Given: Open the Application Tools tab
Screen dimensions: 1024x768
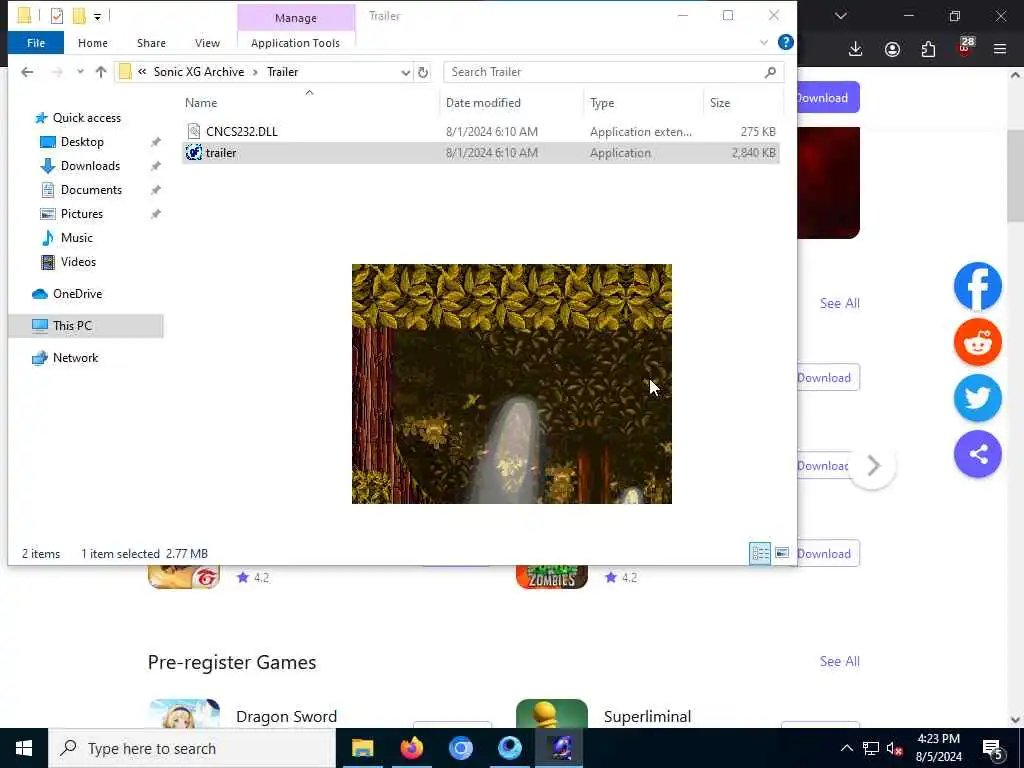Looking at the screenshot, I should pyautogui.click(x=295, y=43).
